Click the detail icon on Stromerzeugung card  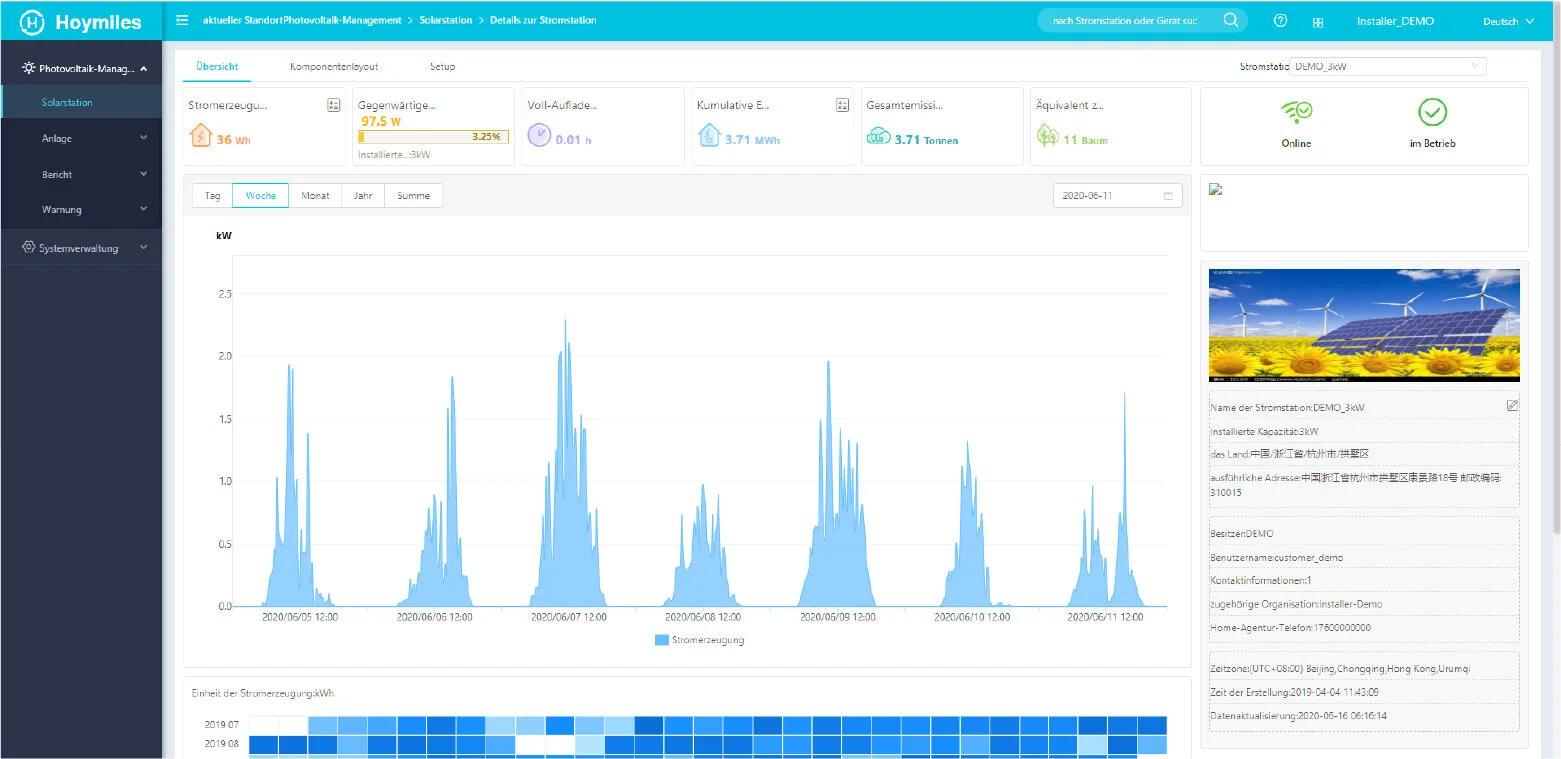pos(334,105)
